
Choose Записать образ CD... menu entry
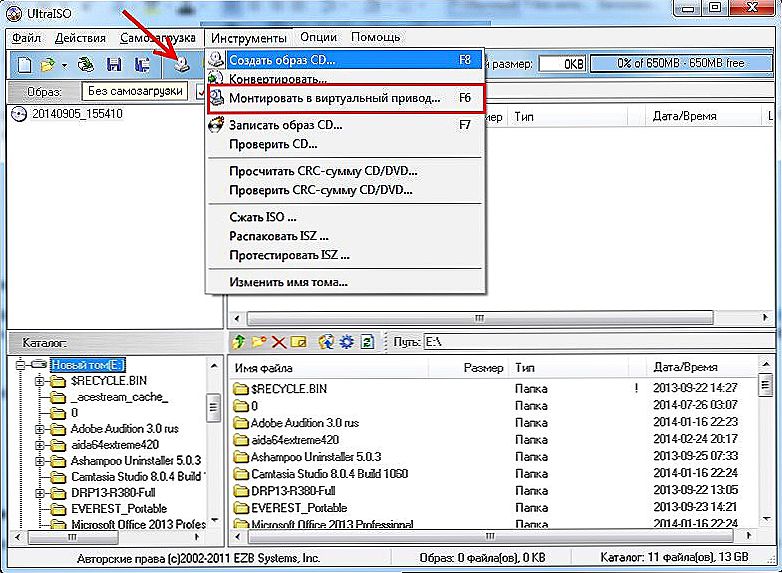click(345, 125)
